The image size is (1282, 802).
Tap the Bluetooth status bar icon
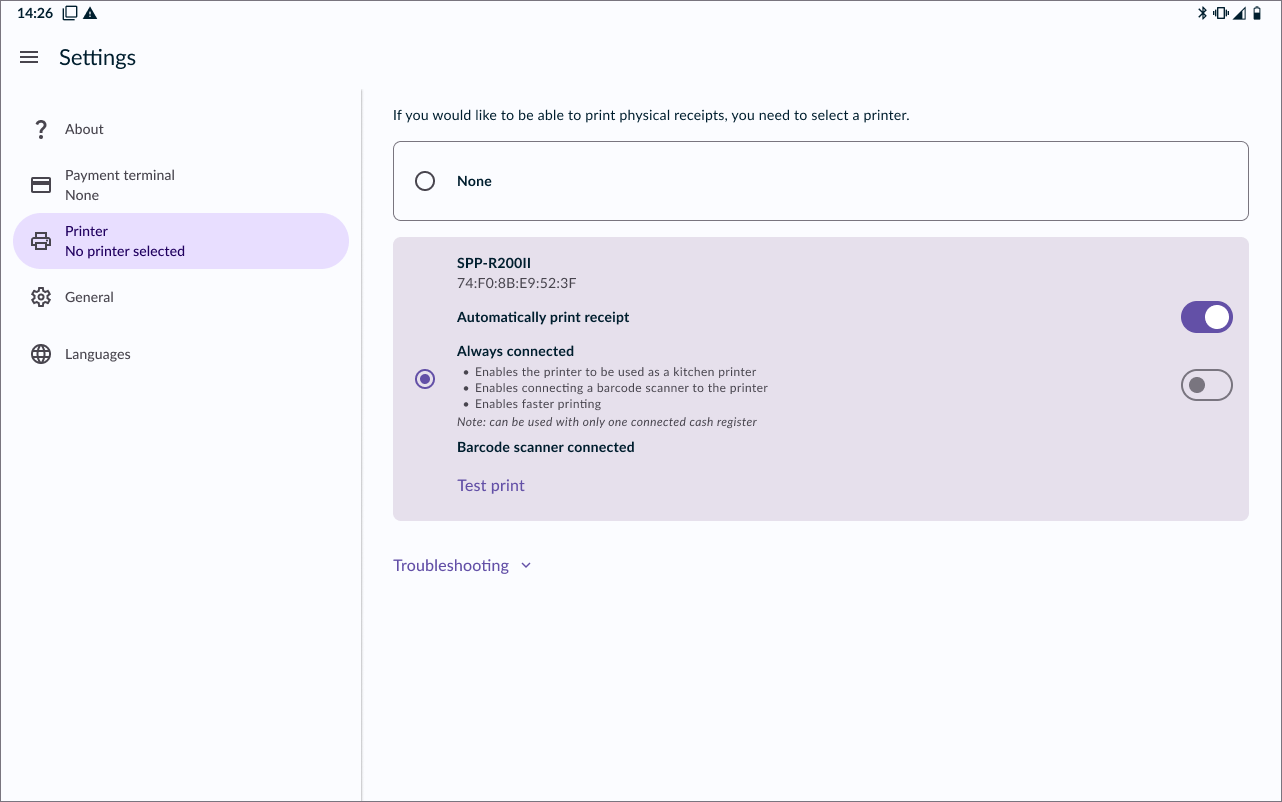pos(1204,13)
